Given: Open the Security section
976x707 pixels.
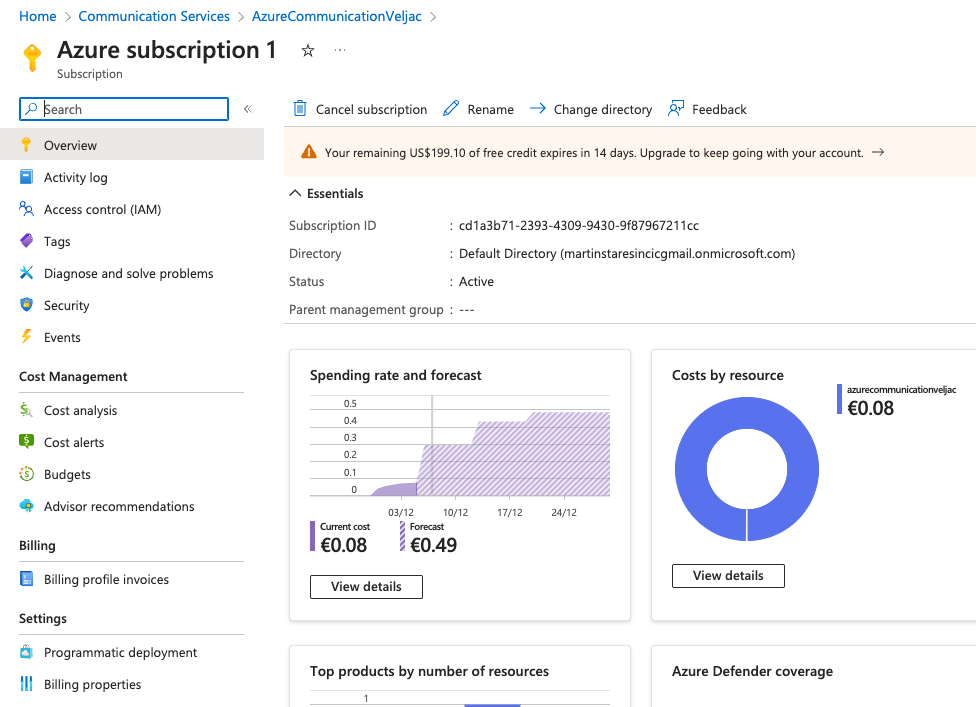Looking at the screenshot, I should 67,305.
